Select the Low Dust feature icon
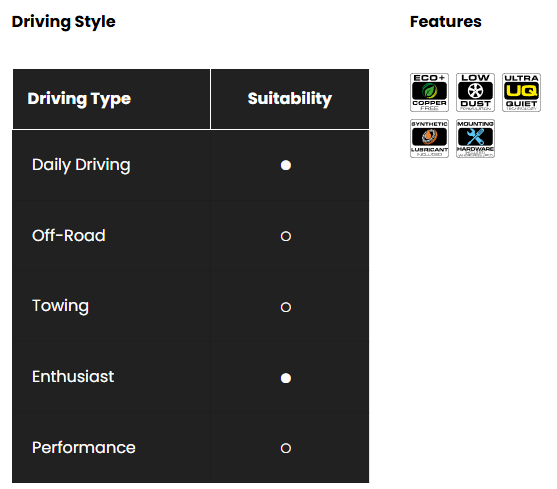557x489 pixels. pyautogui.click(x=475, y=92)
